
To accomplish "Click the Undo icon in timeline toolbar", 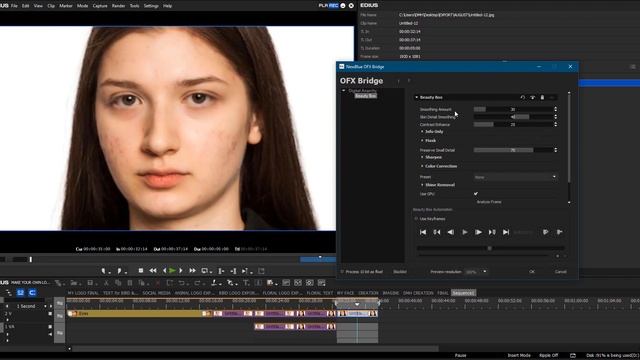I will point(182,282).
